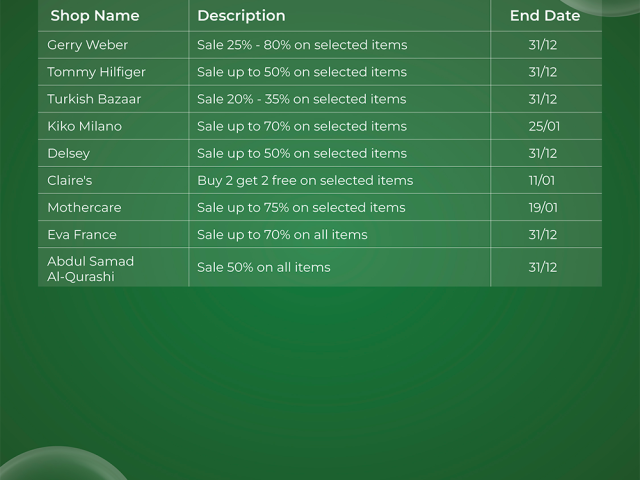Screen dimensions: 640x480
Task: Open the Kiko Milano shop entry
Action: pos(84,126)
